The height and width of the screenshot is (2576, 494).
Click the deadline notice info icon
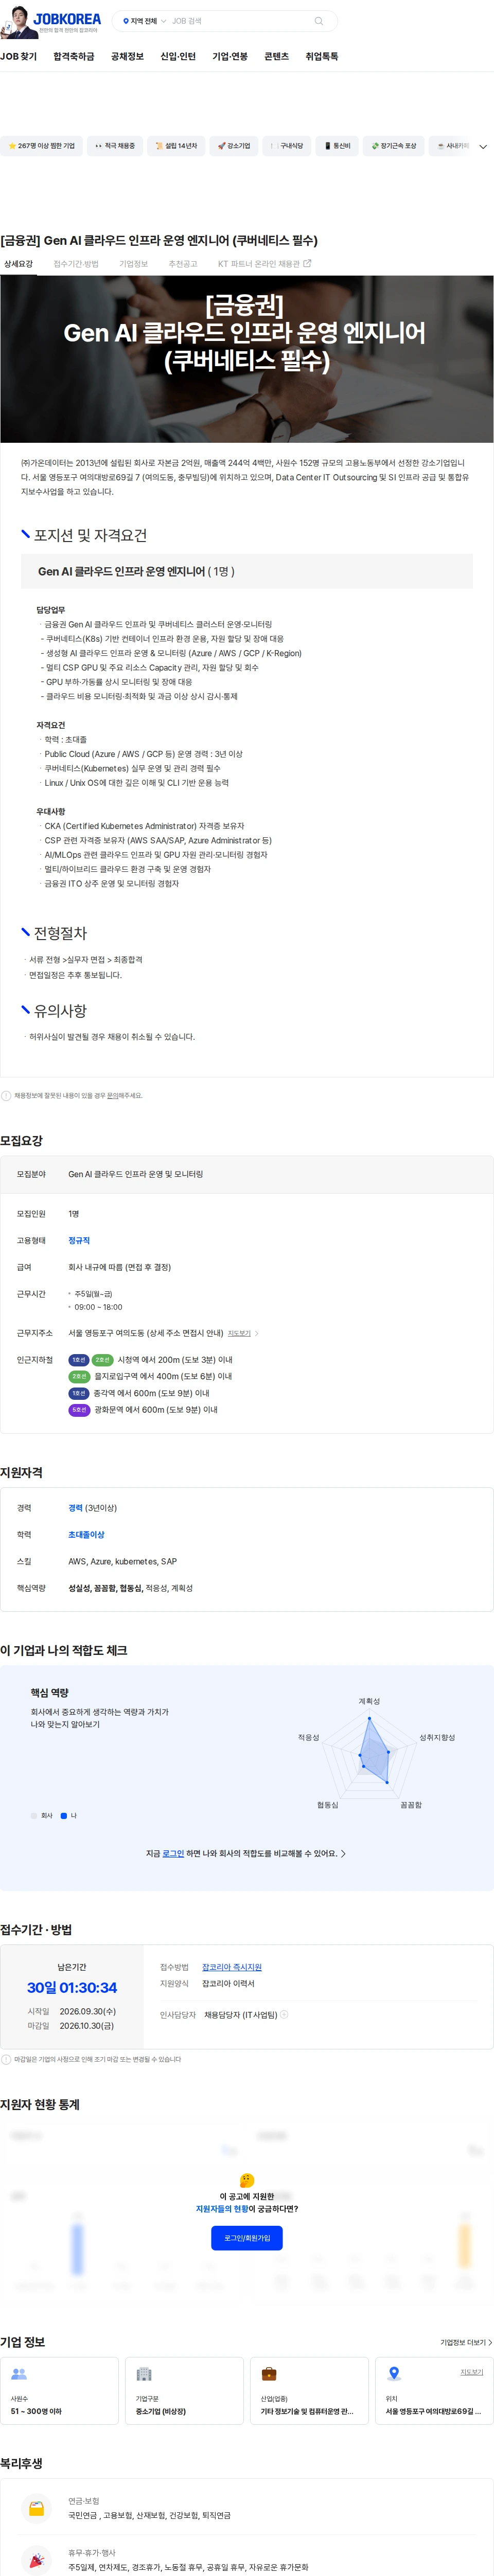tap(6, 2060)
